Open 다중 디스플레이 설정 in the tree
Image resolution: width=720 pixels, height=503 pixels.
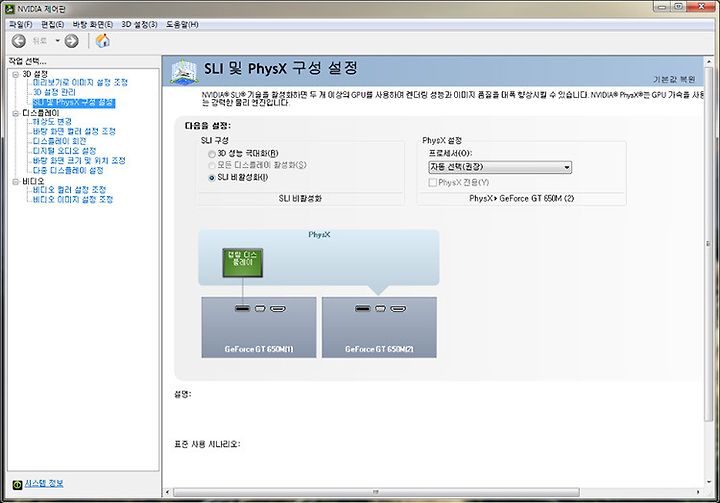(x=68, y=170)
